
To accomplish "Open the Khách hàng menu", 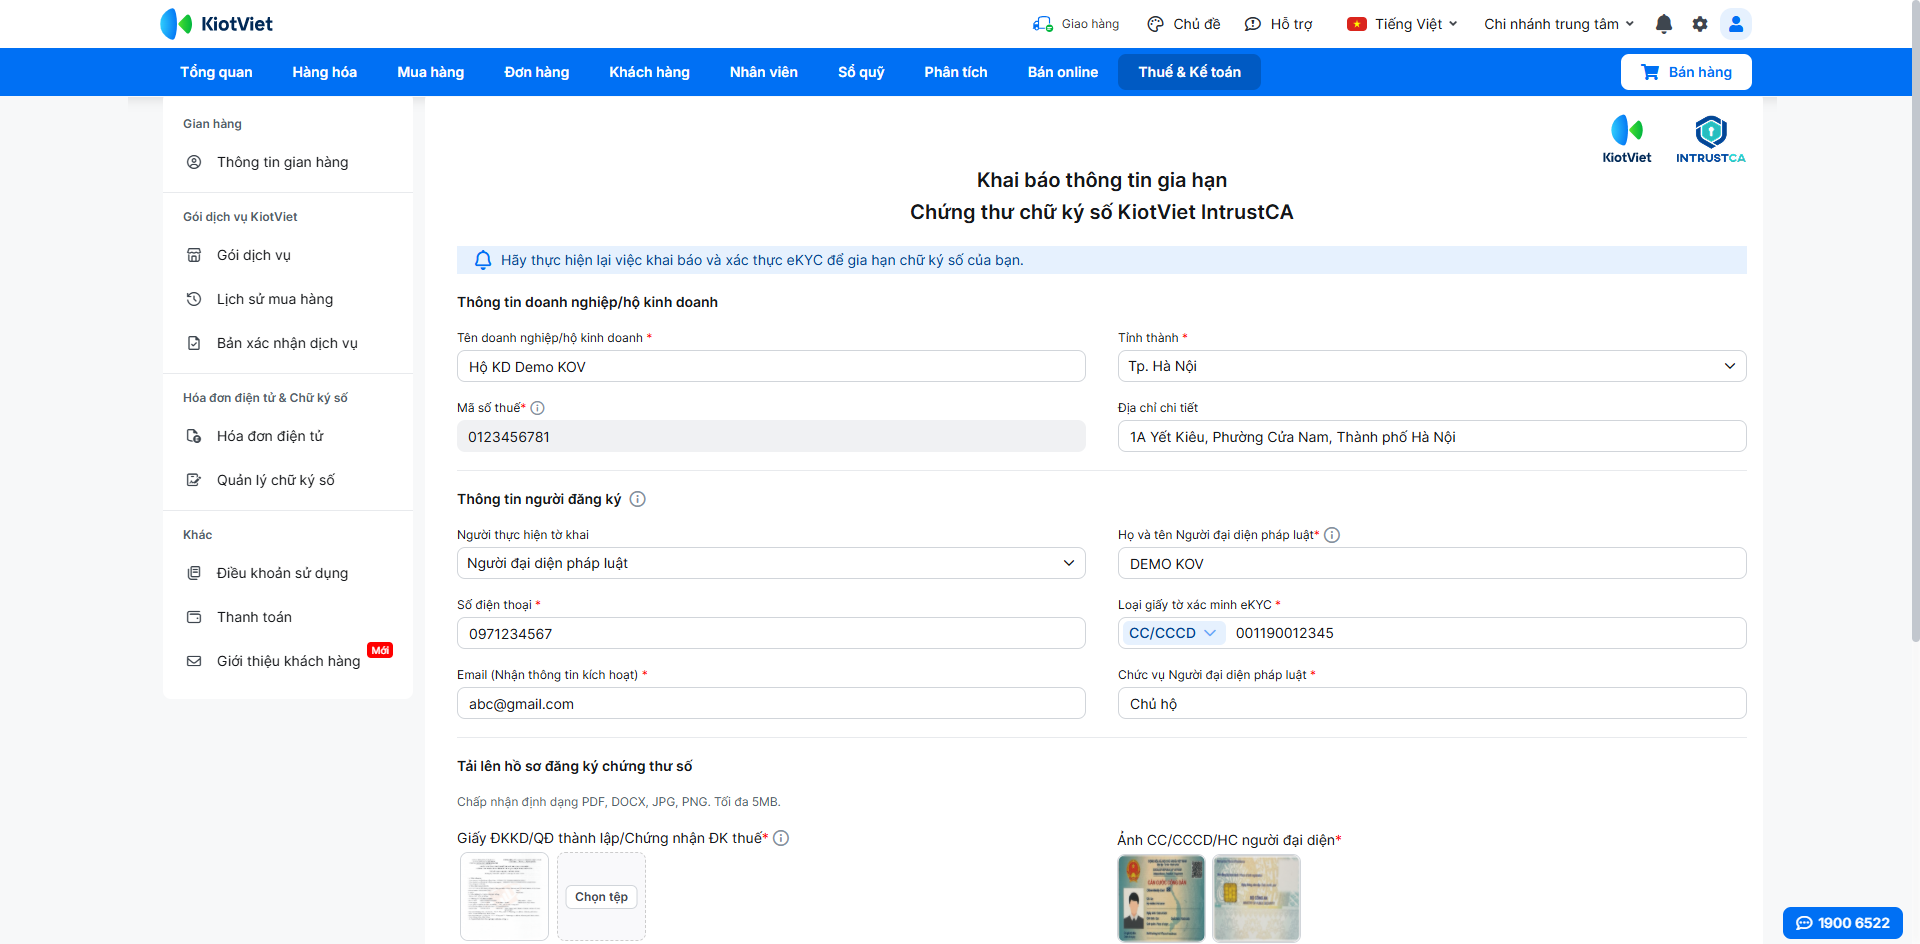I will pos(650,72).
